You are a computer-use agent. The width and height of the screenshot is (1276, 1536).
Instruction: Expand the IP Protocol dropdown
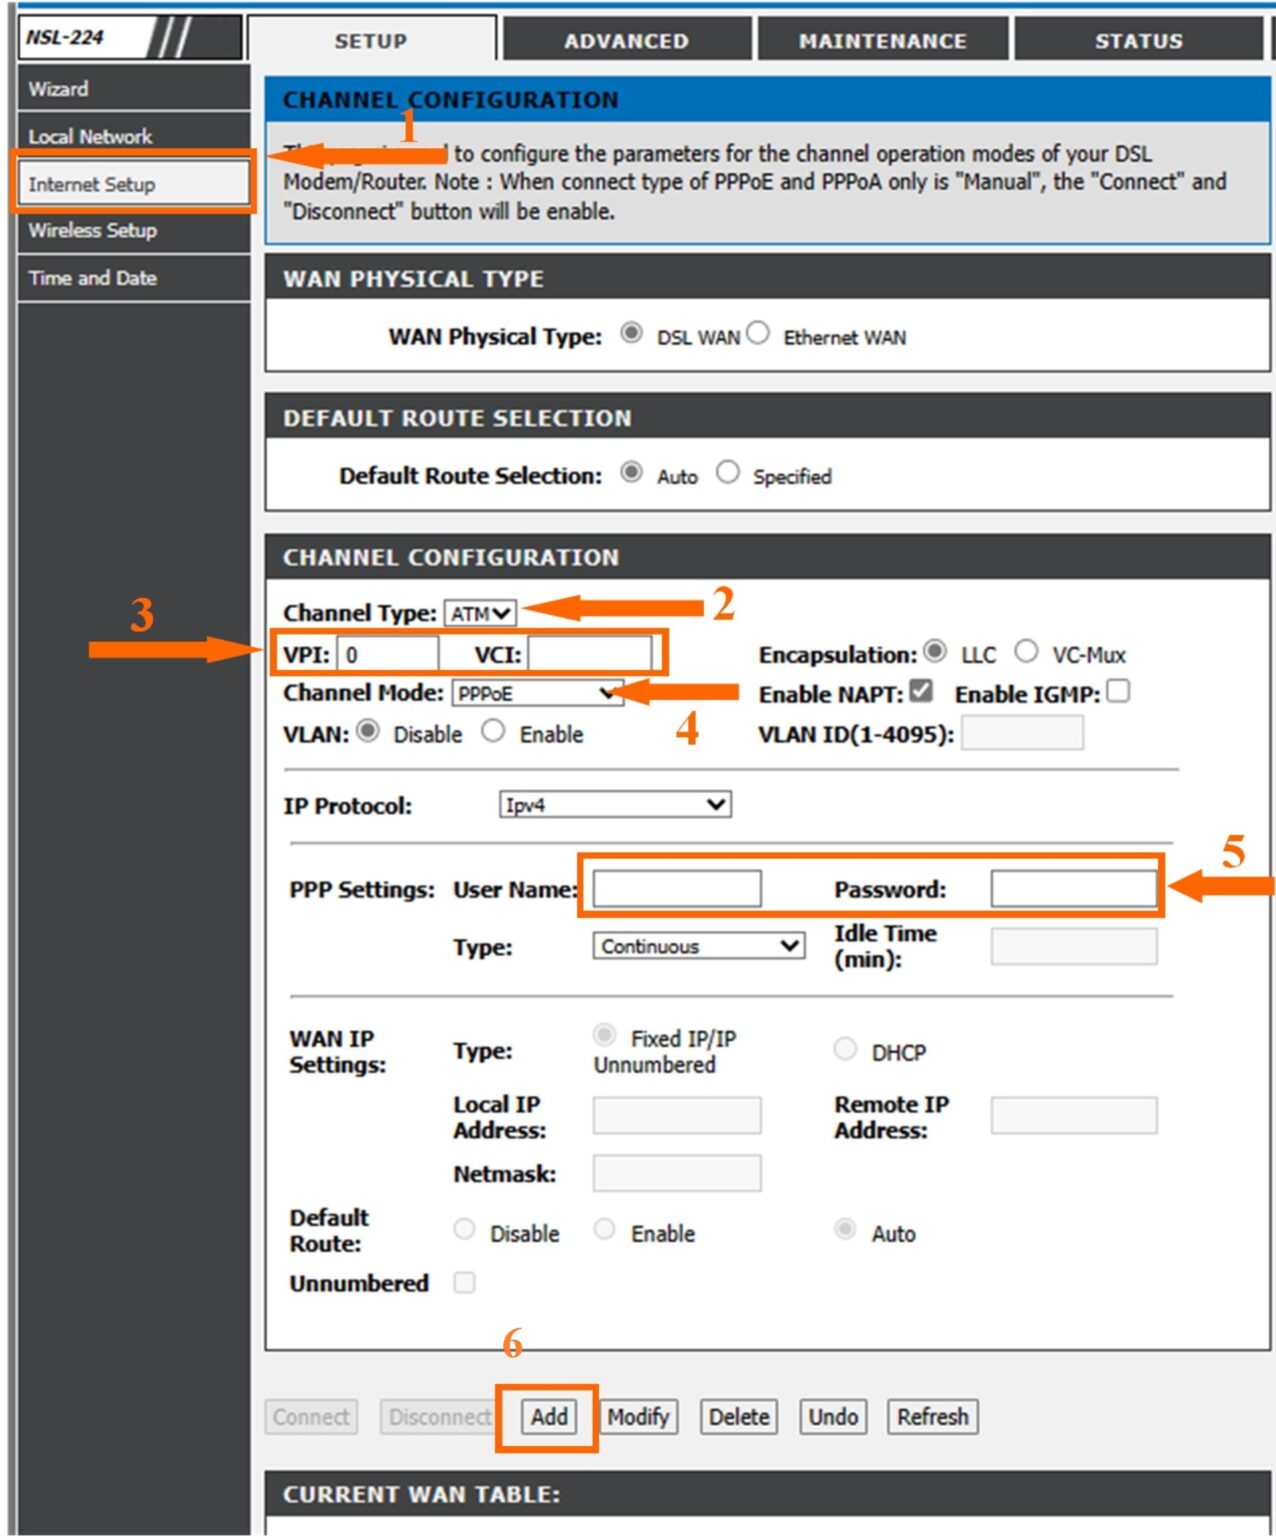tap(614, 805)
